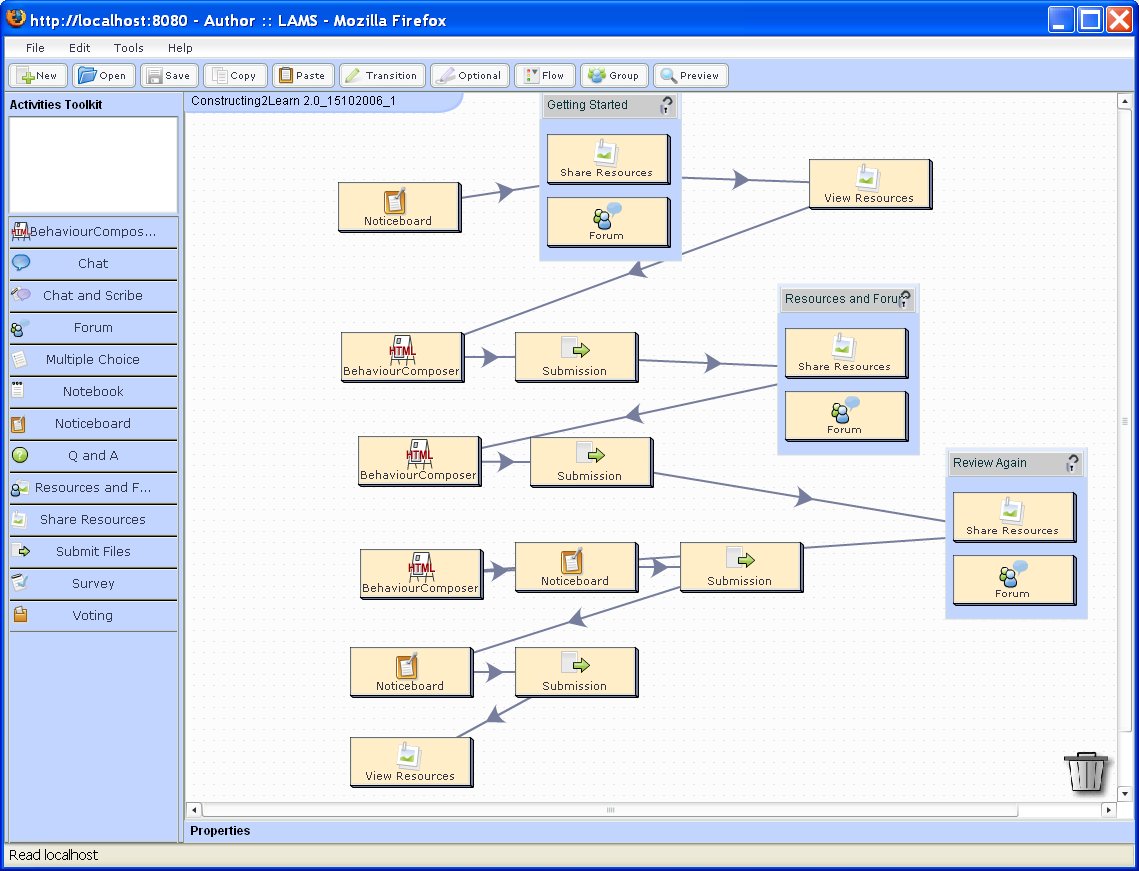The width and height of the screenshot is (1139, 871).
Task: Pick the Voting activity from toolkit
Action: [92, 616]
